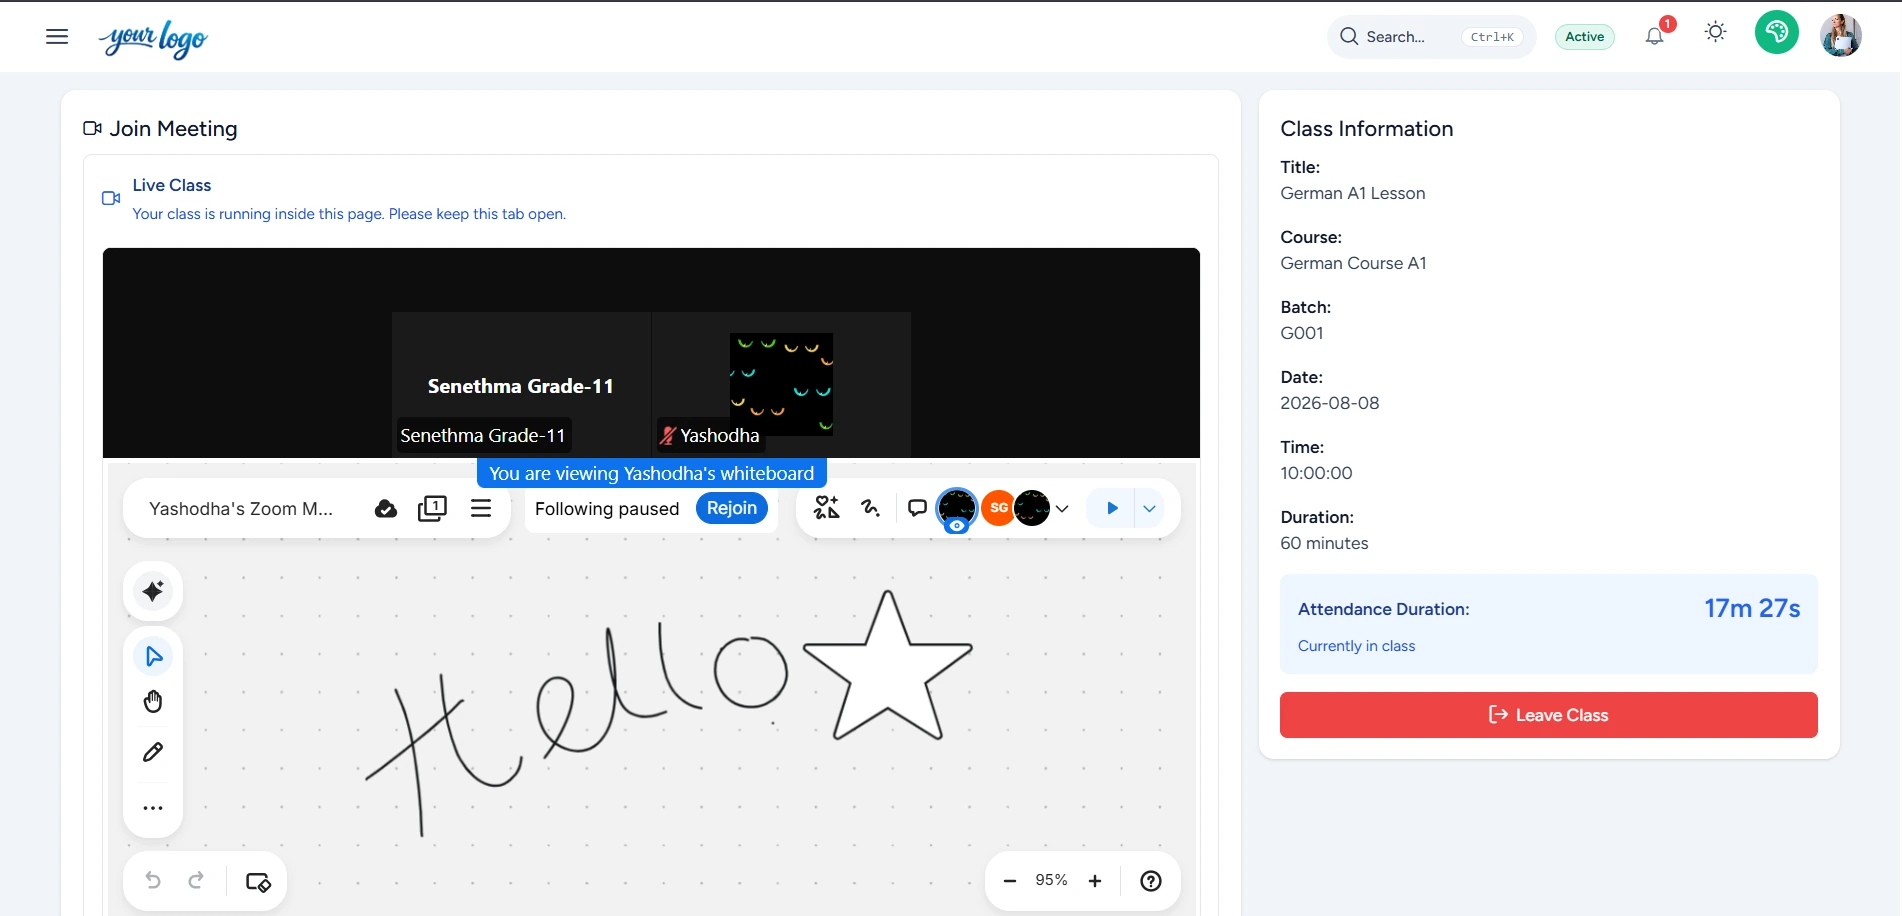Expand the collaborators list chevron
This screenshot has width=1902, height=916.
(x=1062, y=509)
